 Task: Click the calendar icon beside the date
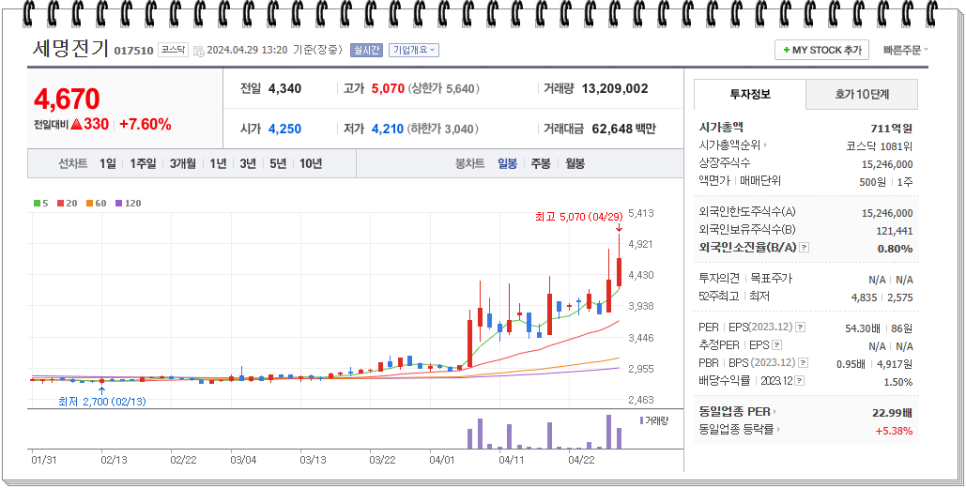click(x=198, y=51)
